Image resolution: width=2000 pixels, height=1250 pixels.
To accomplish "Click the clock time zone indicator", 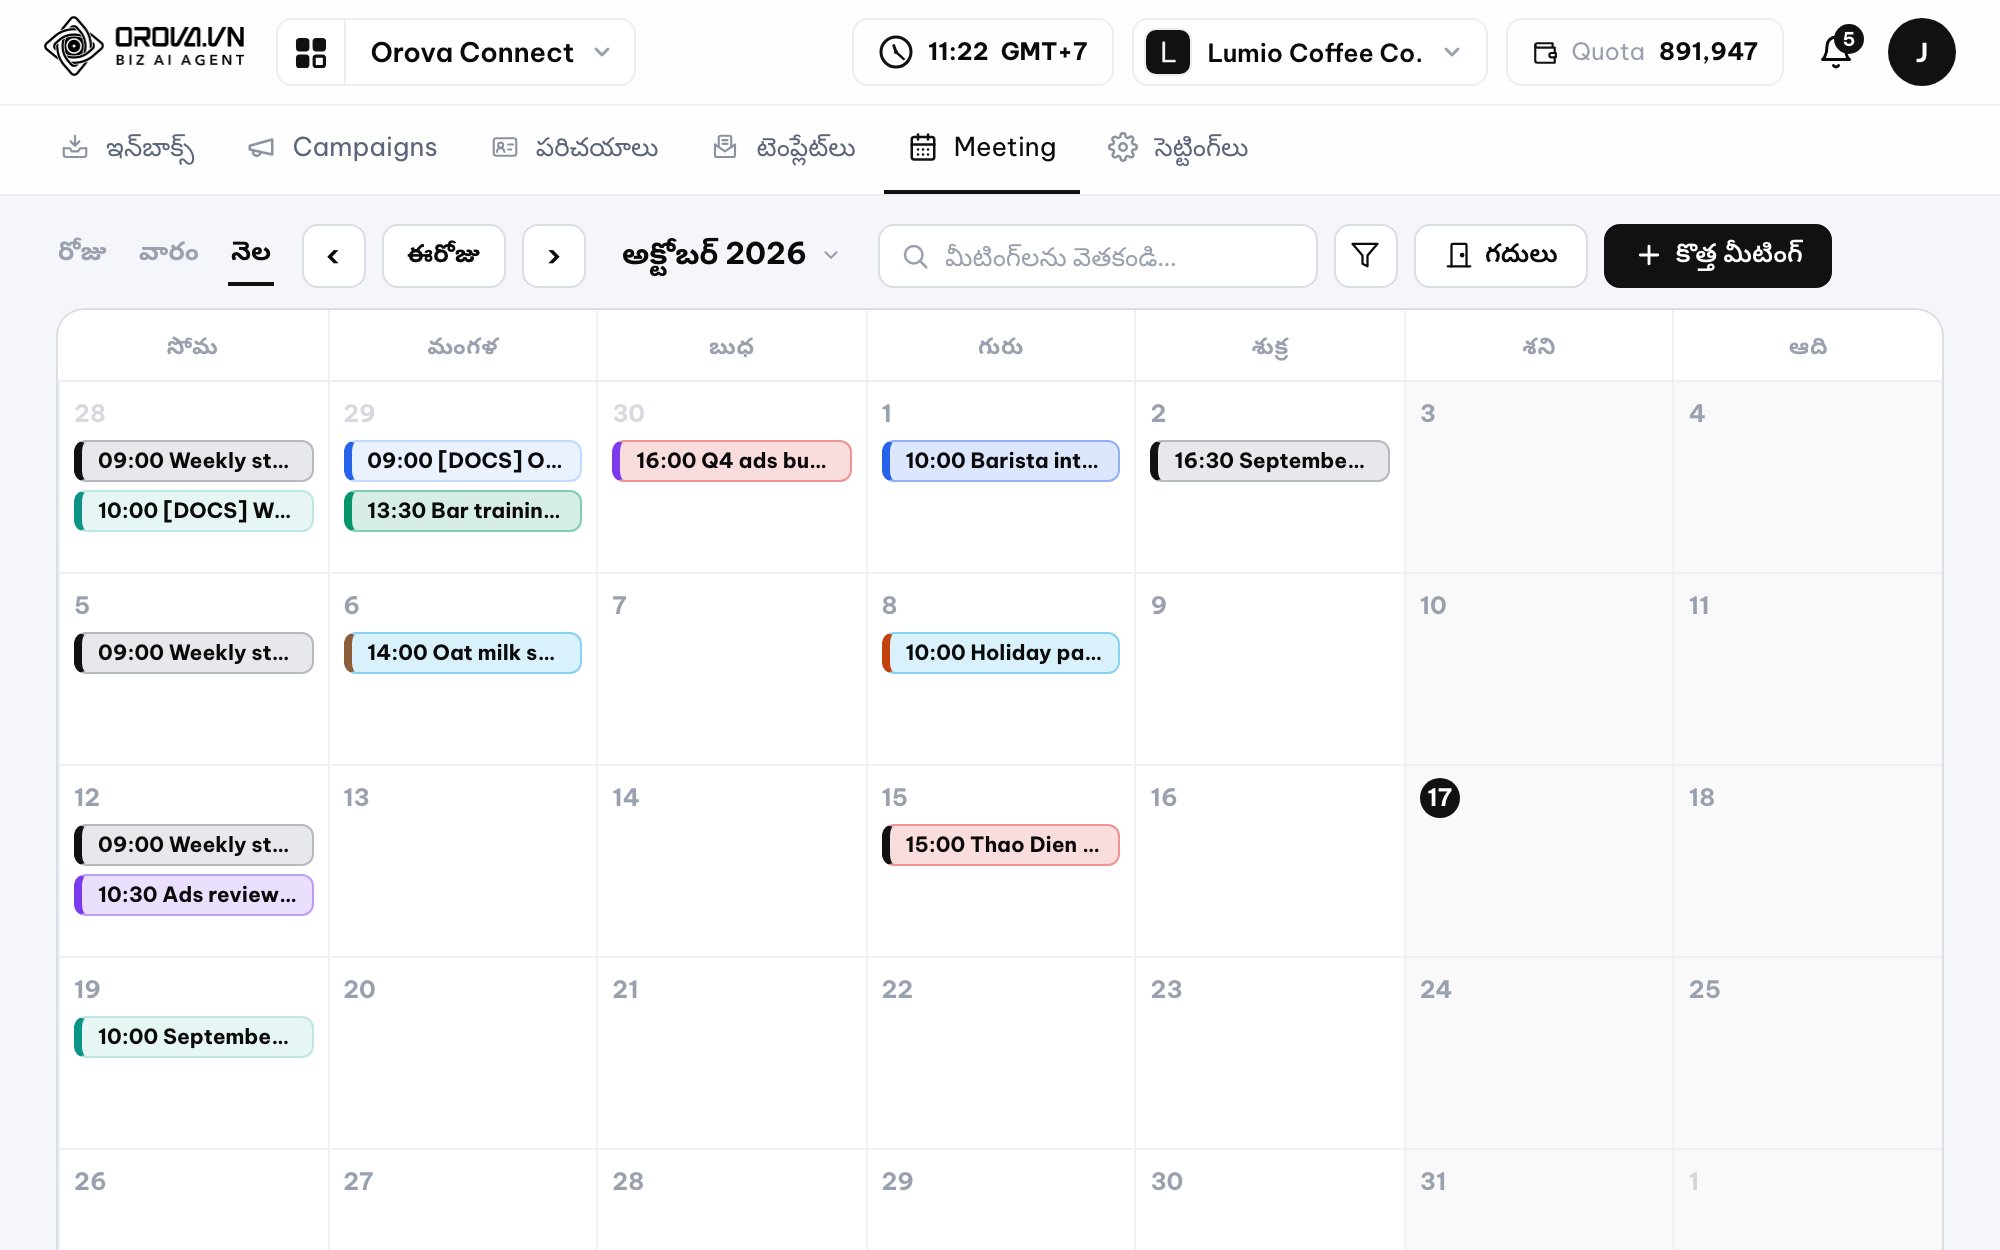I will [983, 52].
